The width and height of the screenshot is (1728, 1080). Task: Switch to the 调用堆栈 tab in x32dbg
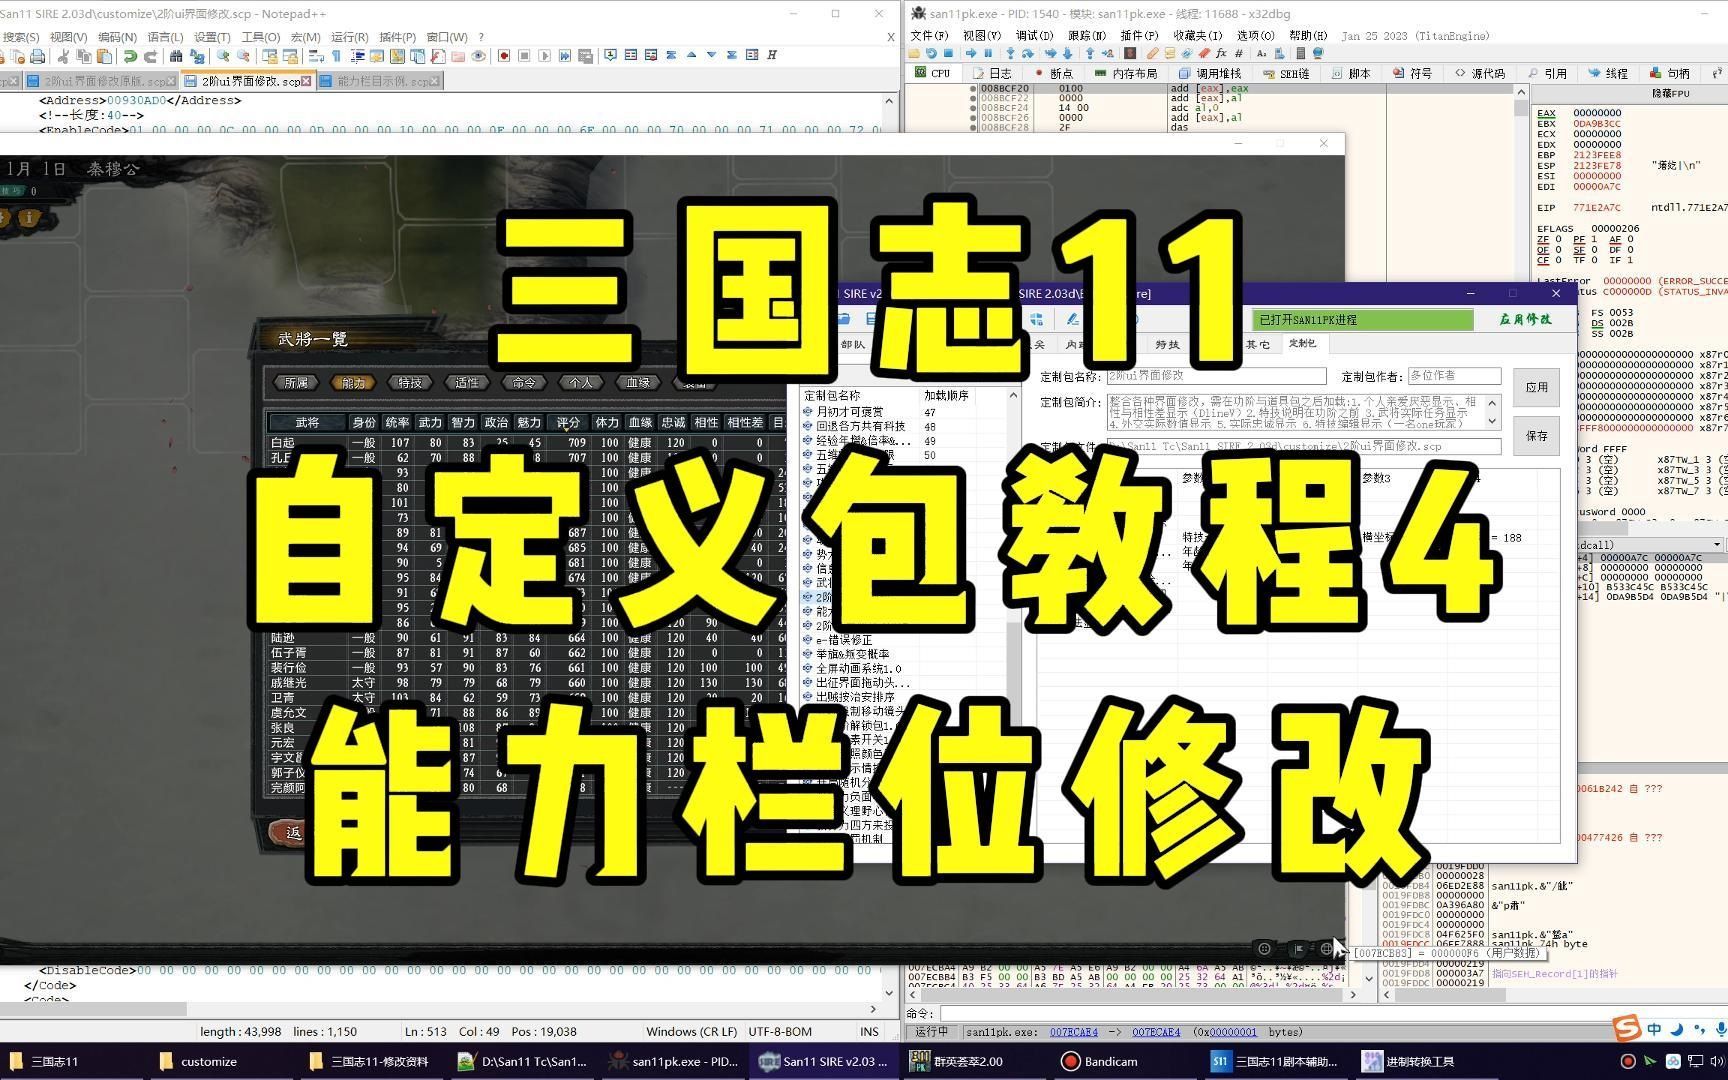pos(1210,73)
